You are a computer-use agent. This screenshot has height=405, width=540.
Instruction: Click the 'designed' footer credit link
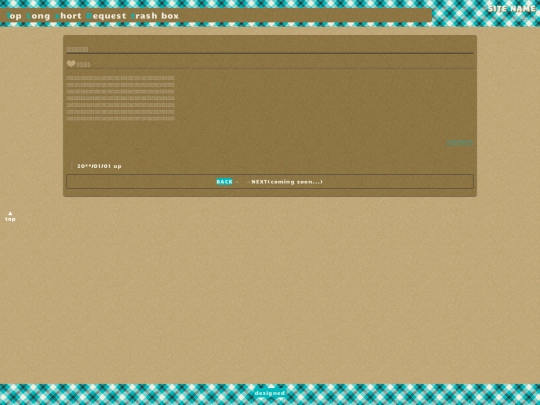click(270, 393)
